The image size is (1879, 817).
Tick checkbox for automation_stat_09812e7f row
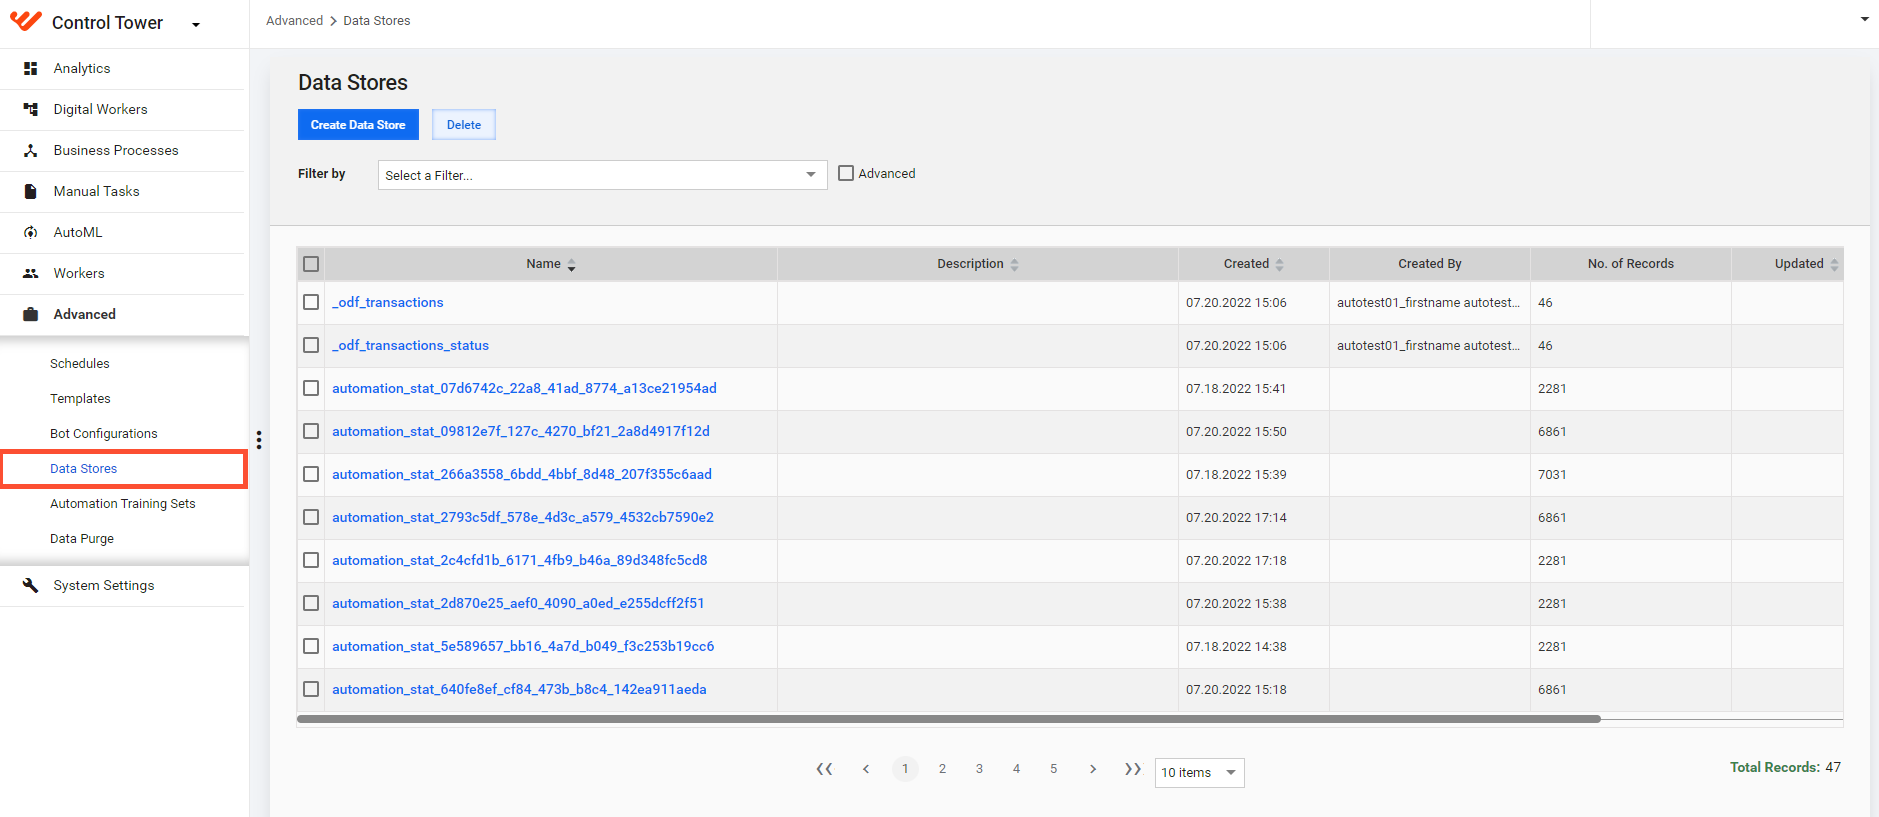[311, 431]
